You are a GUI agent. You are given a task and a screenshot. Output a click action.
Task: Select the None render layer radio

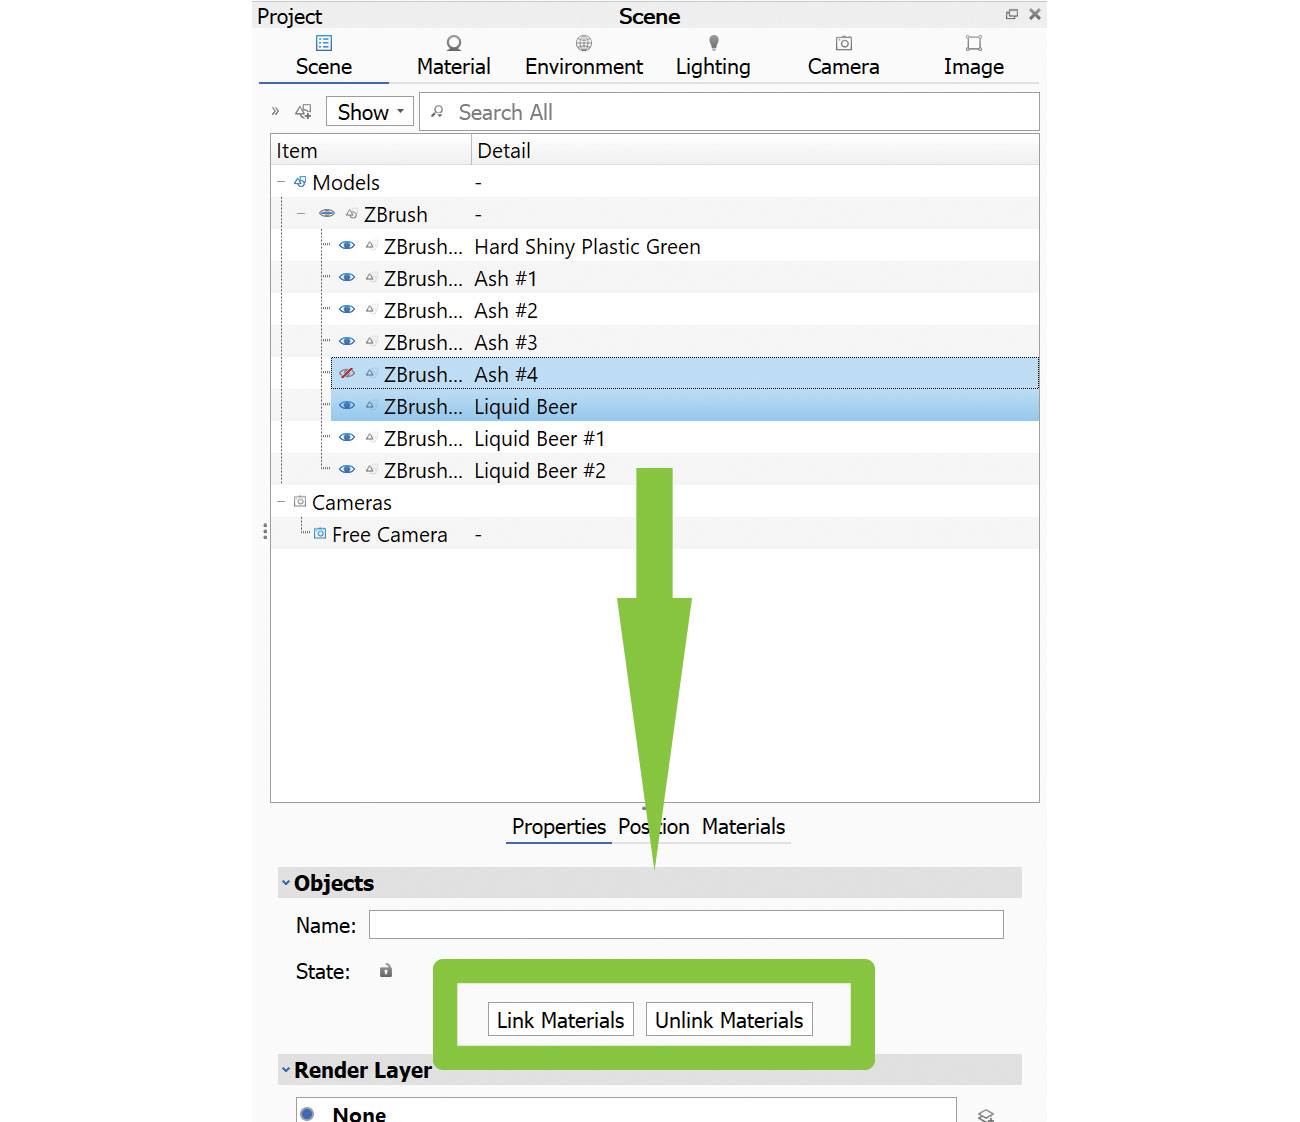click(308, 1113)
